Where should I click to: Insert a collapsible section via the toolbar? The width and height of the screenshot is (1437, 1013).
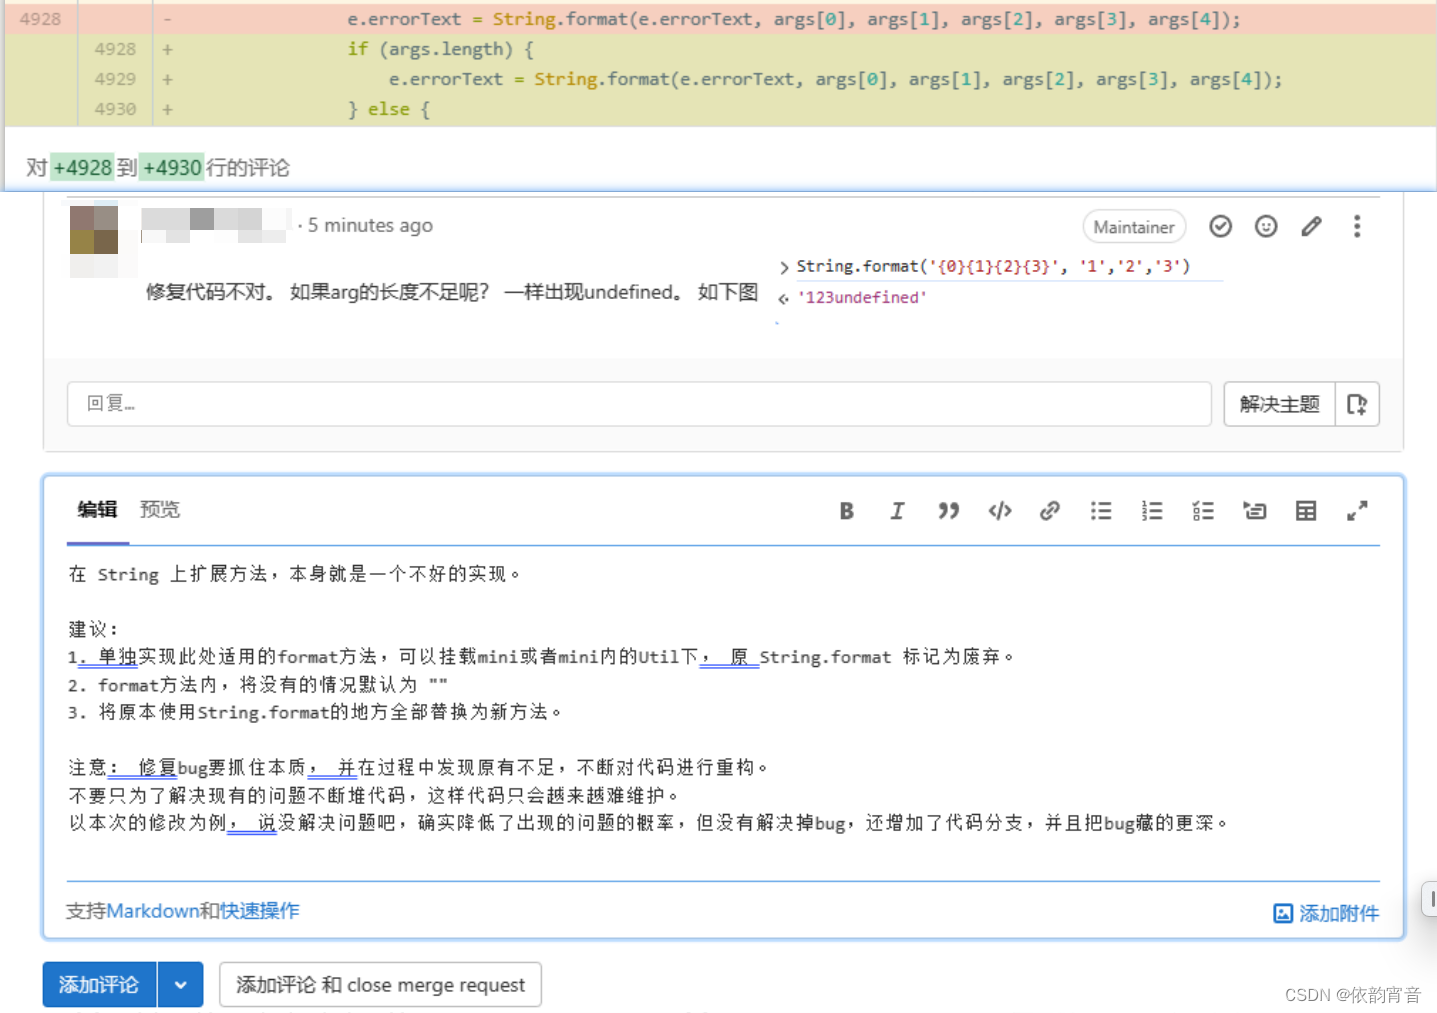click(1254, 511)
